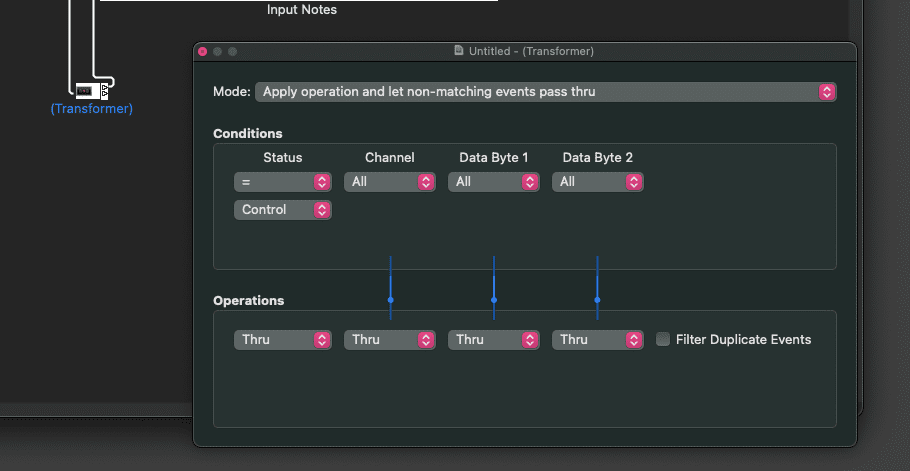Enable Filter Duplicate Events checkbox

click(x=663, y=339)
